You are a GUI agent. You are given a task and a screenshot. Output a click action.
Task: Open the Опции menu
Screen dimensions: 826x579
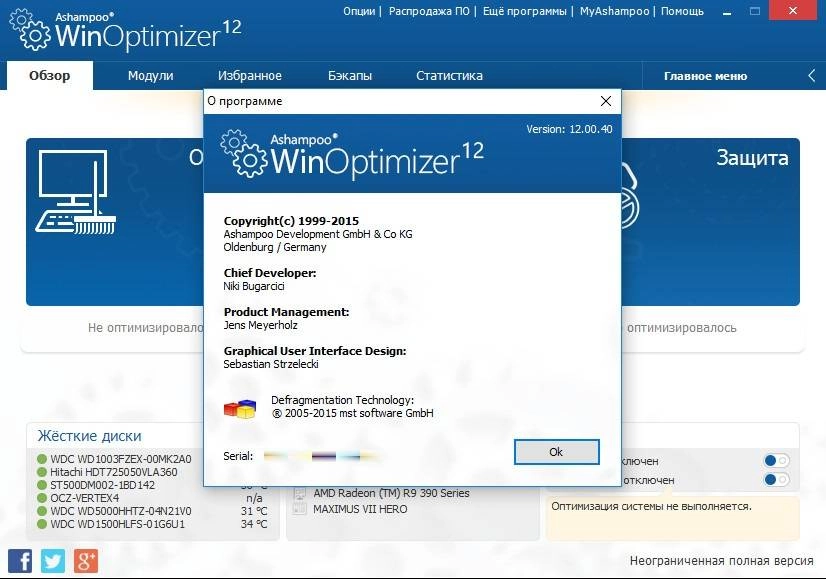tap(359, 11)
